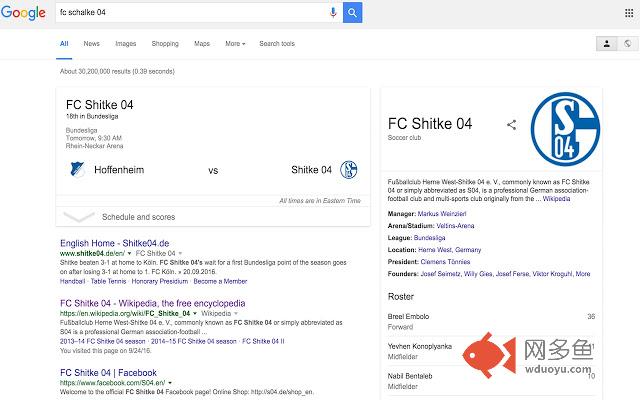Switch to the Images tab
The height and width of the screenshot is (400, 640).
(125, 44)
